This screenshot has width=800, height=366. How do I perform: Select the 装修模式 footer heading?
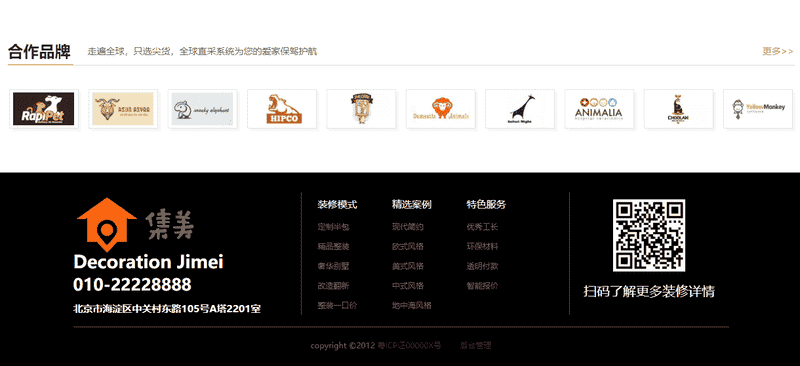337,205
